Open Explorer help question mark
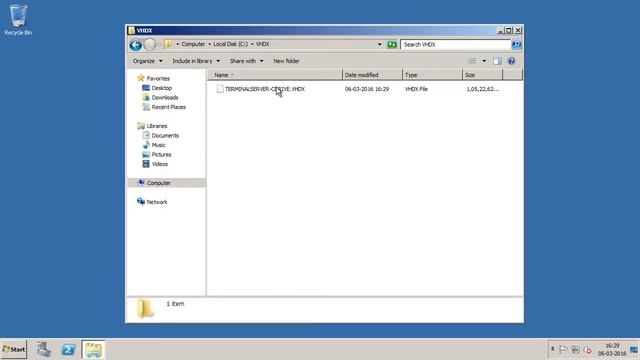 [511, 61]
